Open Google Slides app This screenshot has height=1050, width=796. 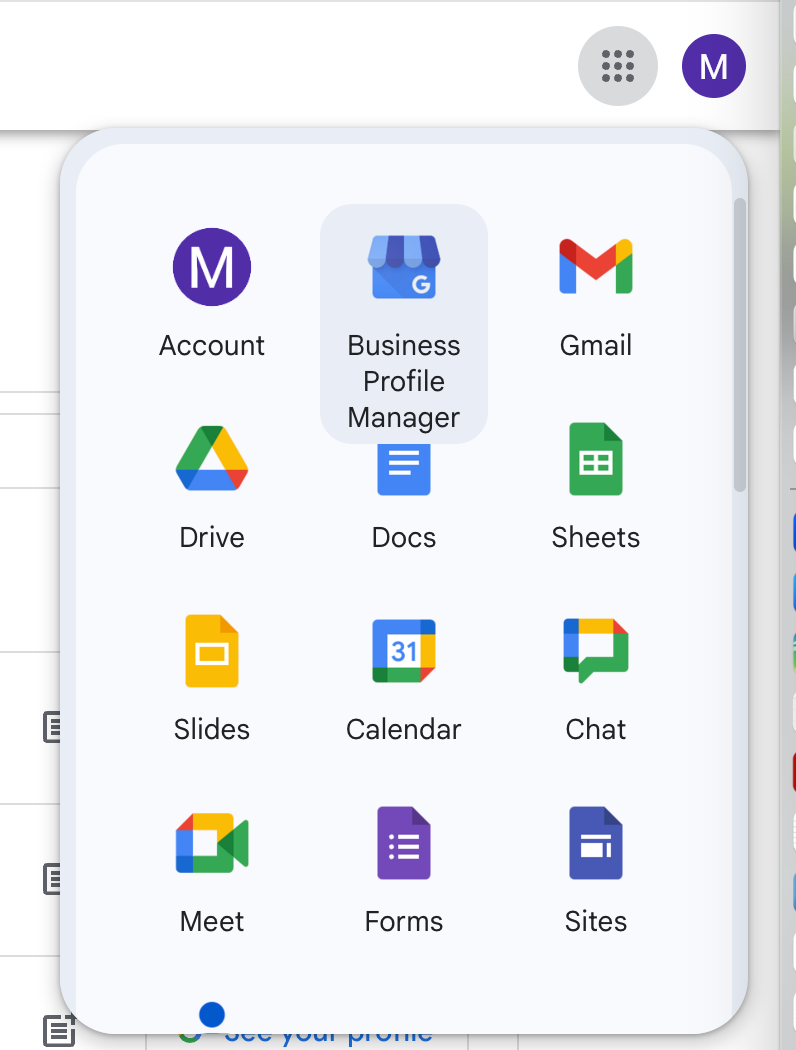click(x=212, y=679)
